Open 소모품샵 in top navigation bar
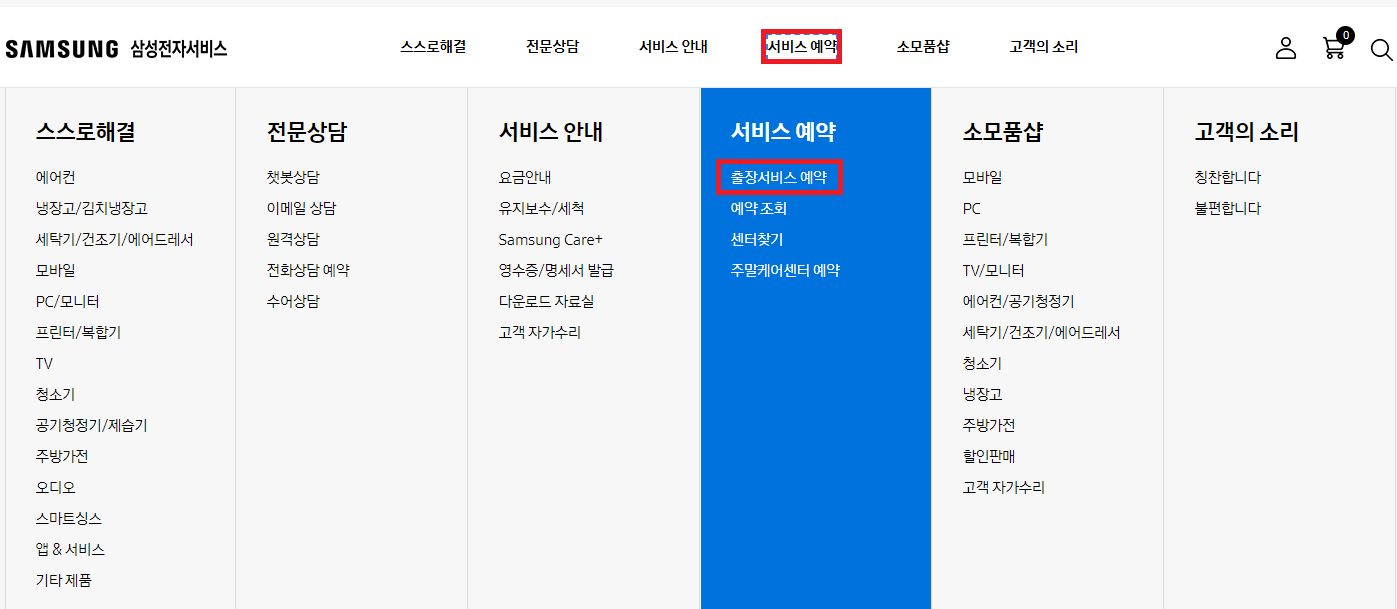 (x=923, y=47)
